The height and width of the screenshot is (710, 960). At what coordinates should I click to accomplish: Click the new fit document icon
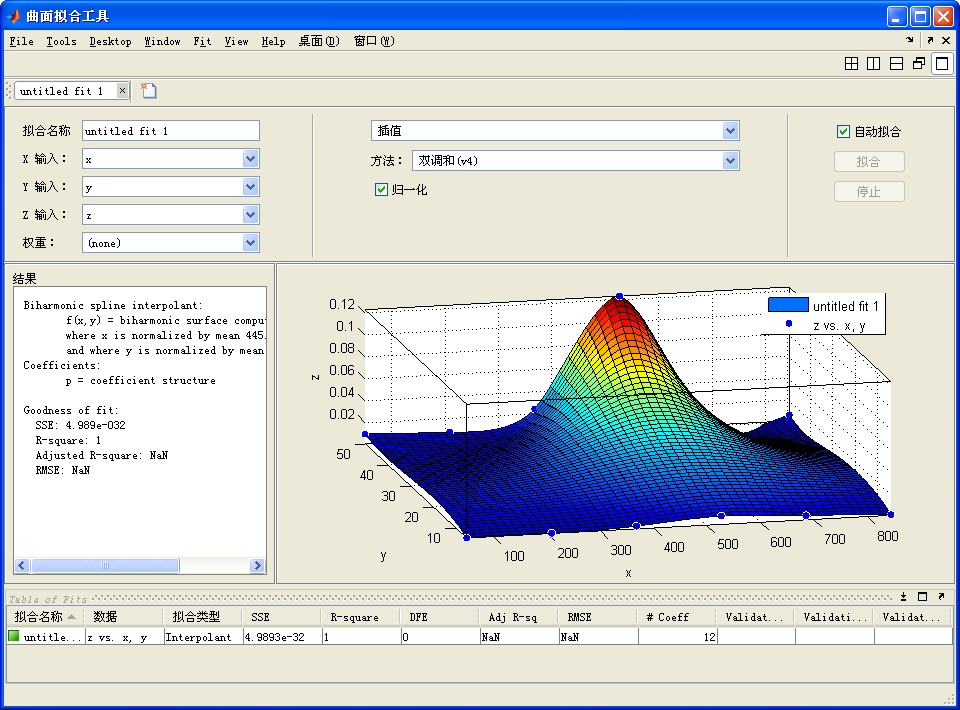149,91
